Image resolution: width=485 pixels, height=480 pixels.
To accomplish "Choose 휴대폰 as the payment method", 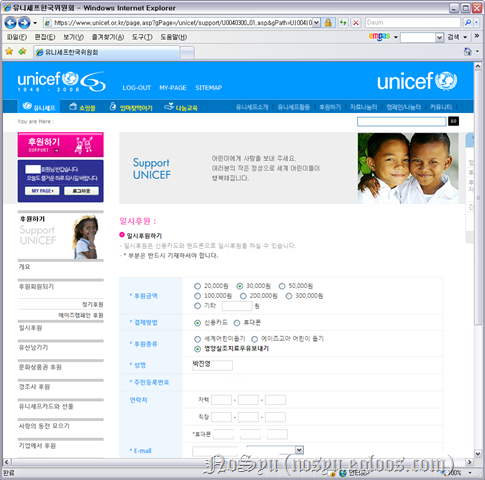I will click(237, 323).
